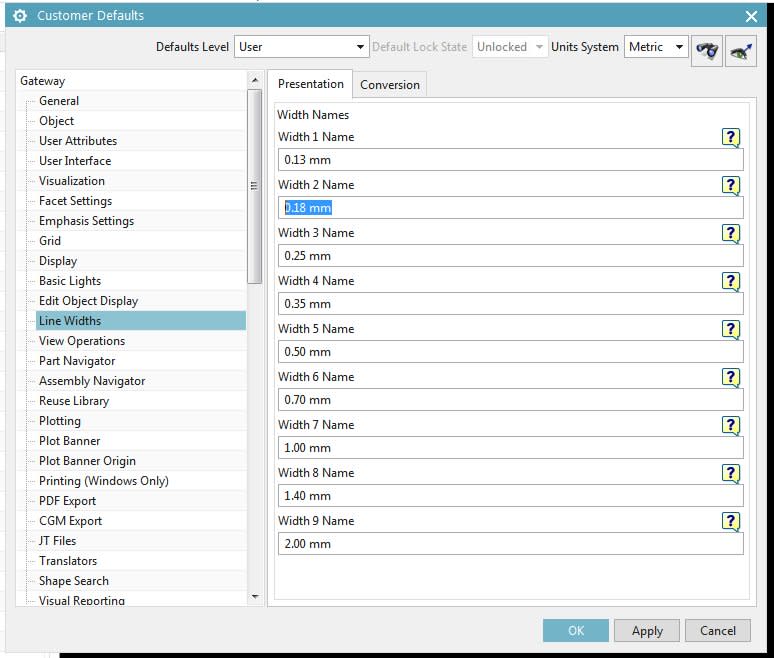The image size is (774, 658).
Task: Click the binoculars Find Default icon
Action: click(707, 50)
